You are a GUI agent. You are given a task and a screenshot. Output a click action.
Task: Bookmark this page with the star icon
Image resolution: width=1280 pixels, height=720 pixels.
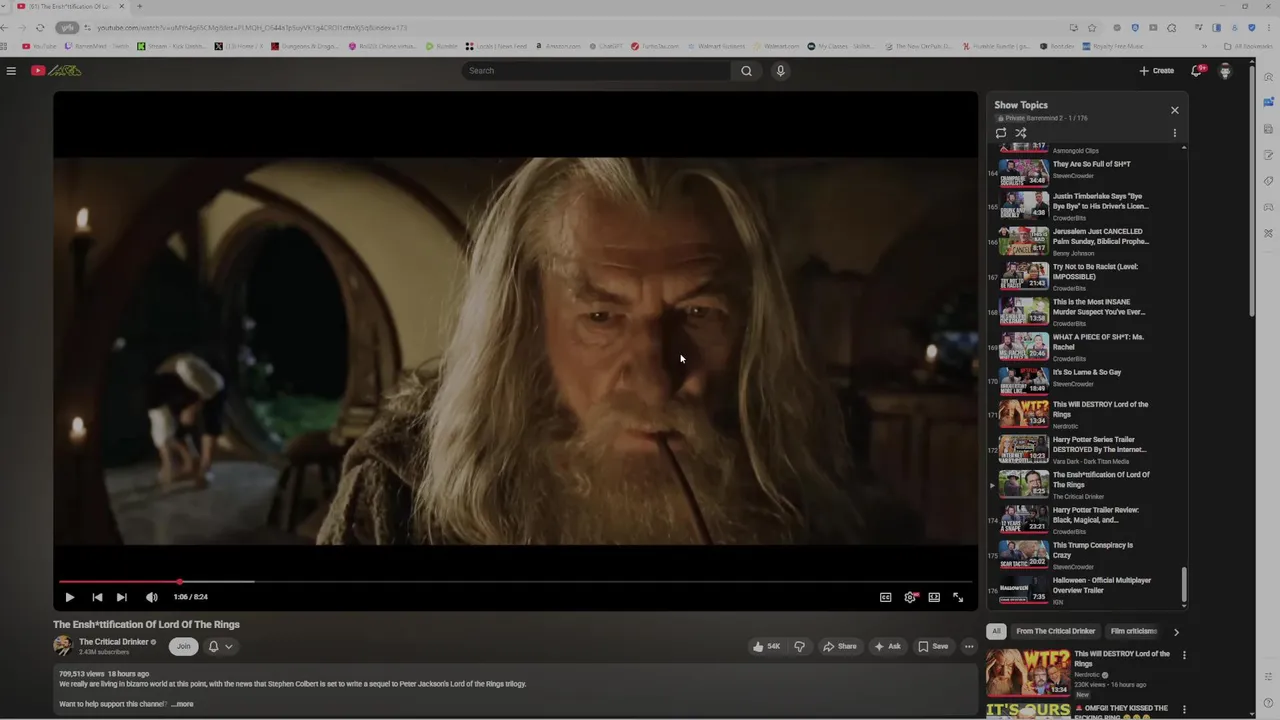(x=1092, y=27)
